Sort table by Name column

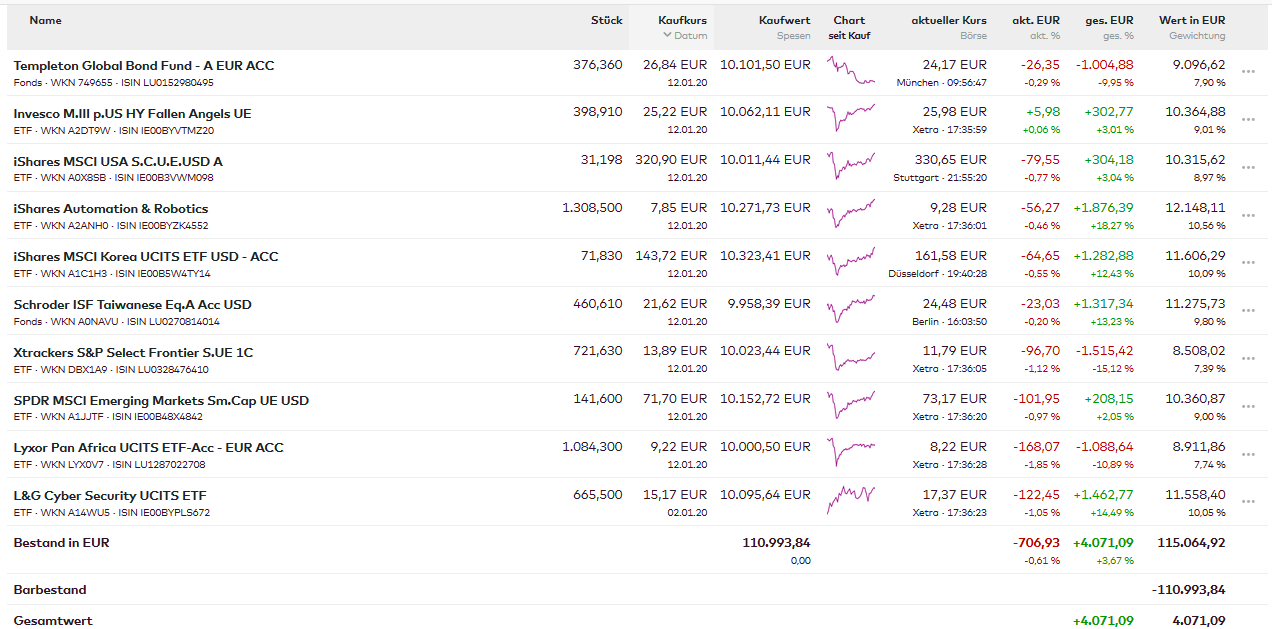point(45,20)
